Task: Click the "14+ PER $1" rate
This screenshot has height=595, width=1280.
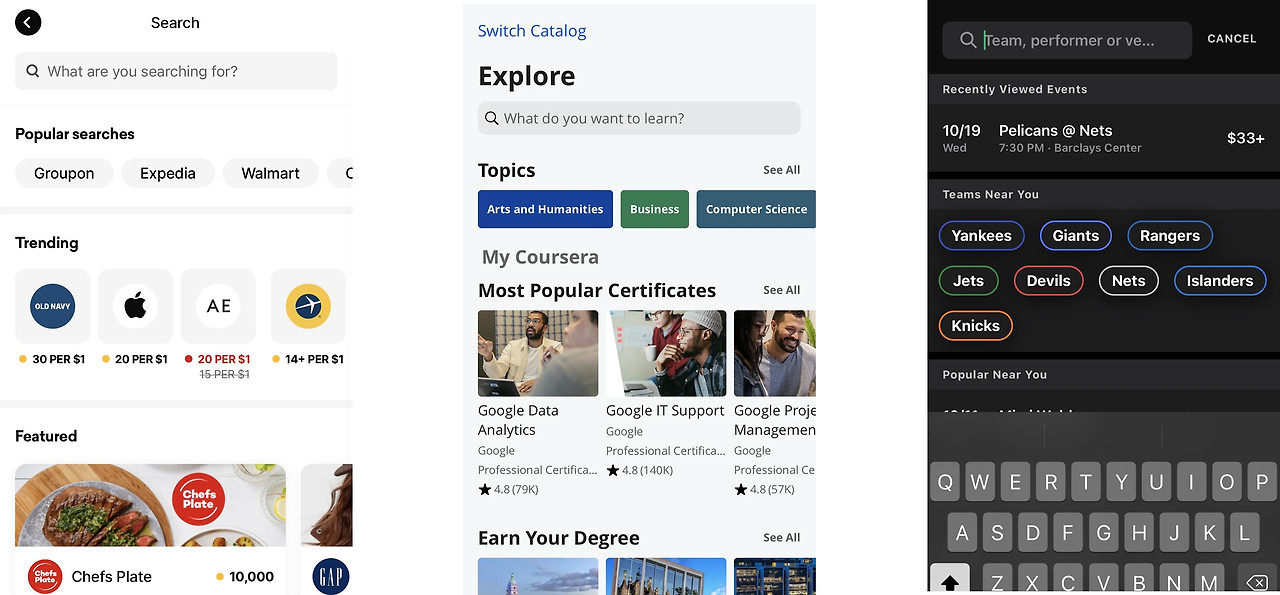Action: [x=314, y=359]
